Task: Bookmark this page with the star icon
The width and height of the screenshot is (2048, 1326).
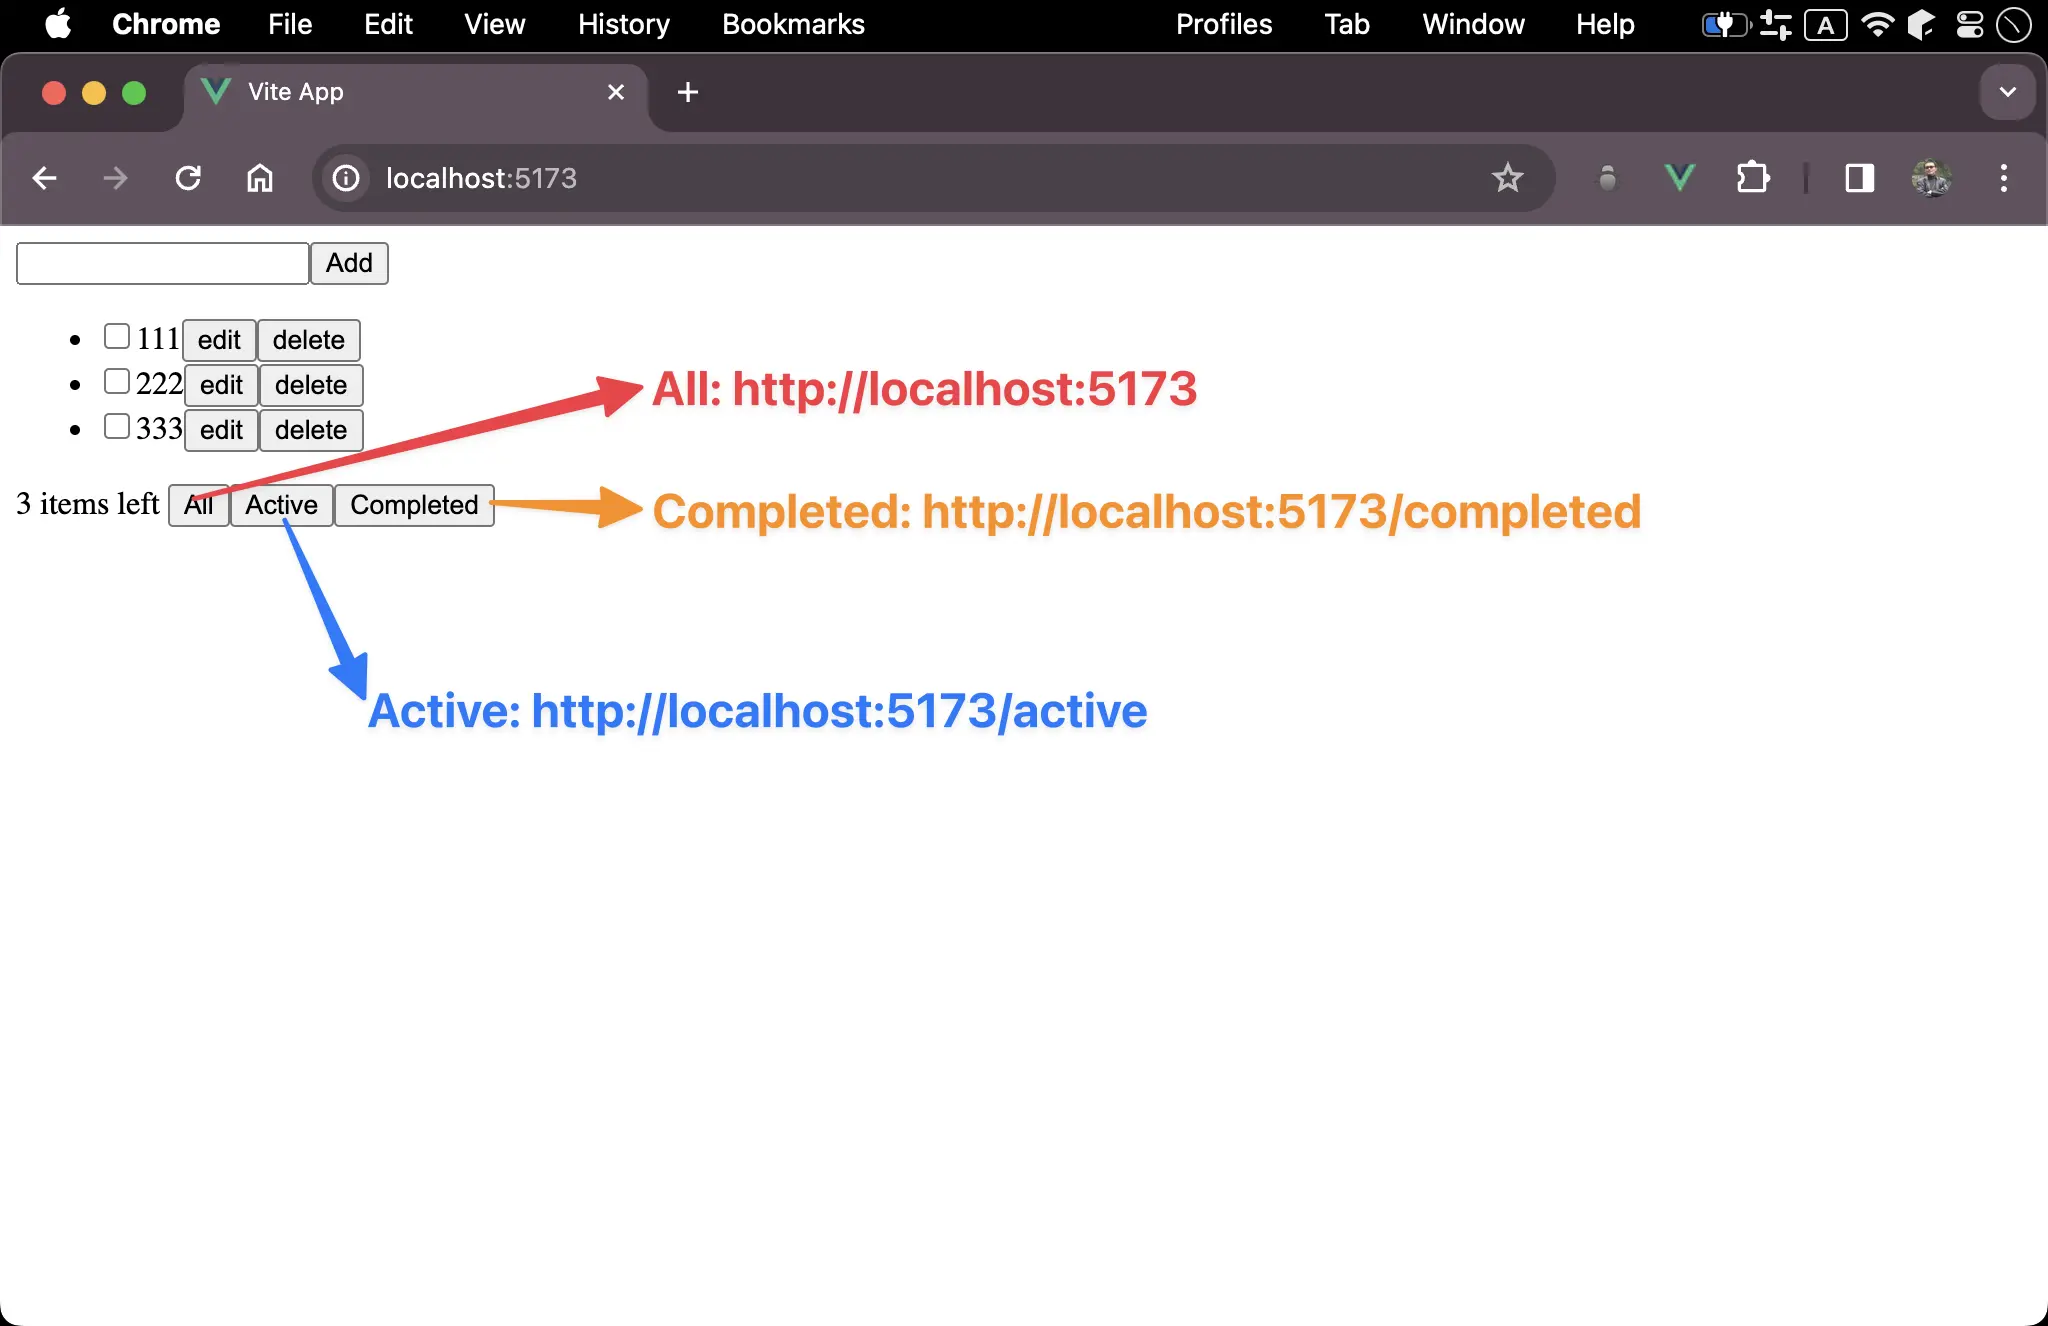Action: tap(1507, 178)
